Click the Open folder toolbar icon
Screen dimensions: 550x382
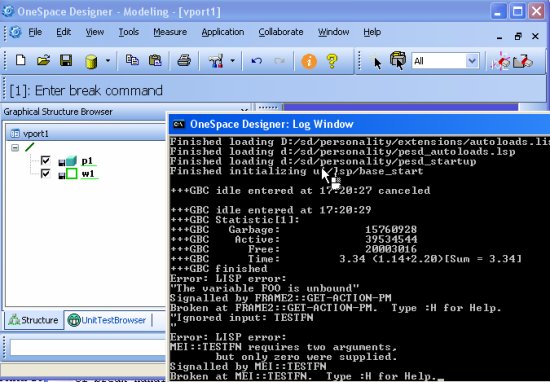pos(43,61)
